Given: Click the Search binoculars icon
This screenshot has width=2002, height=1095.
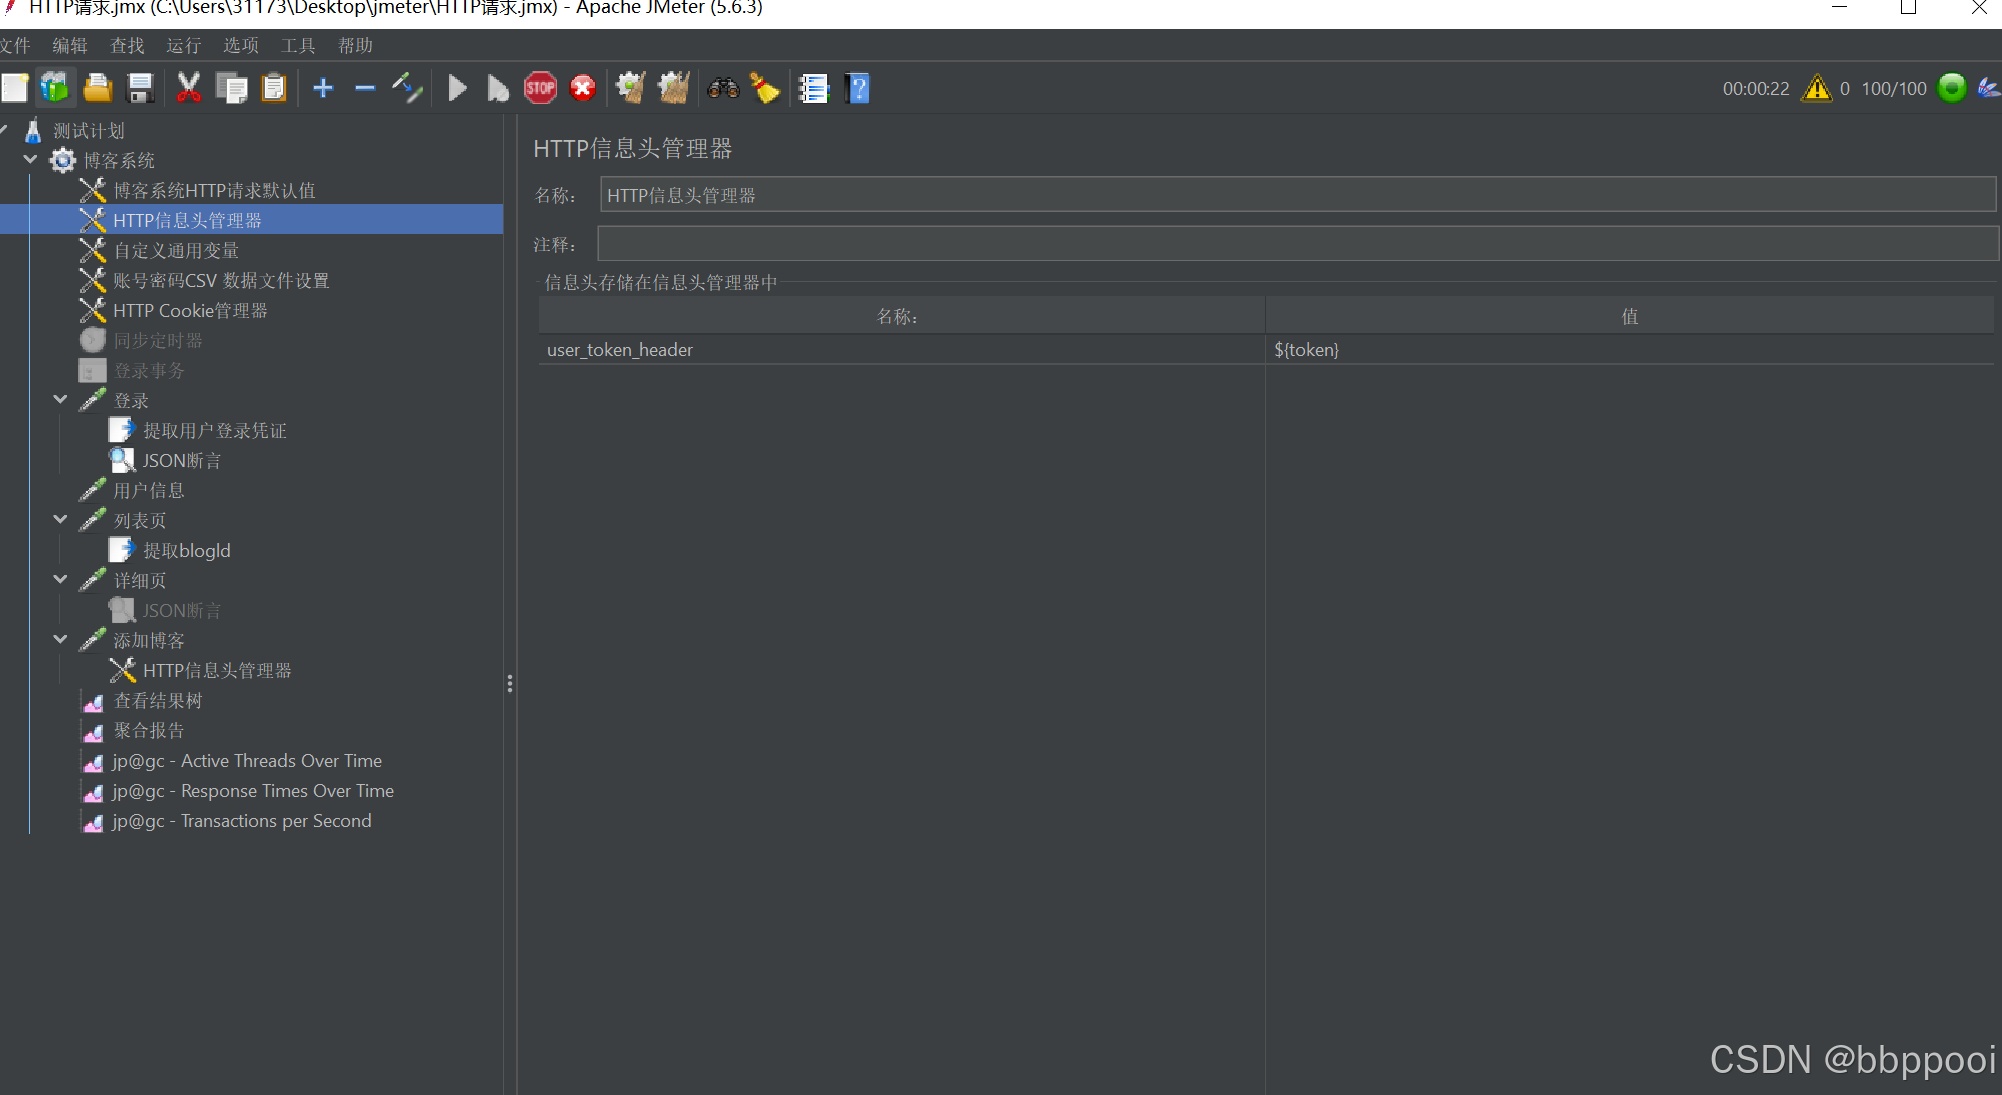Looking at the screenshot, I should 723,88.
